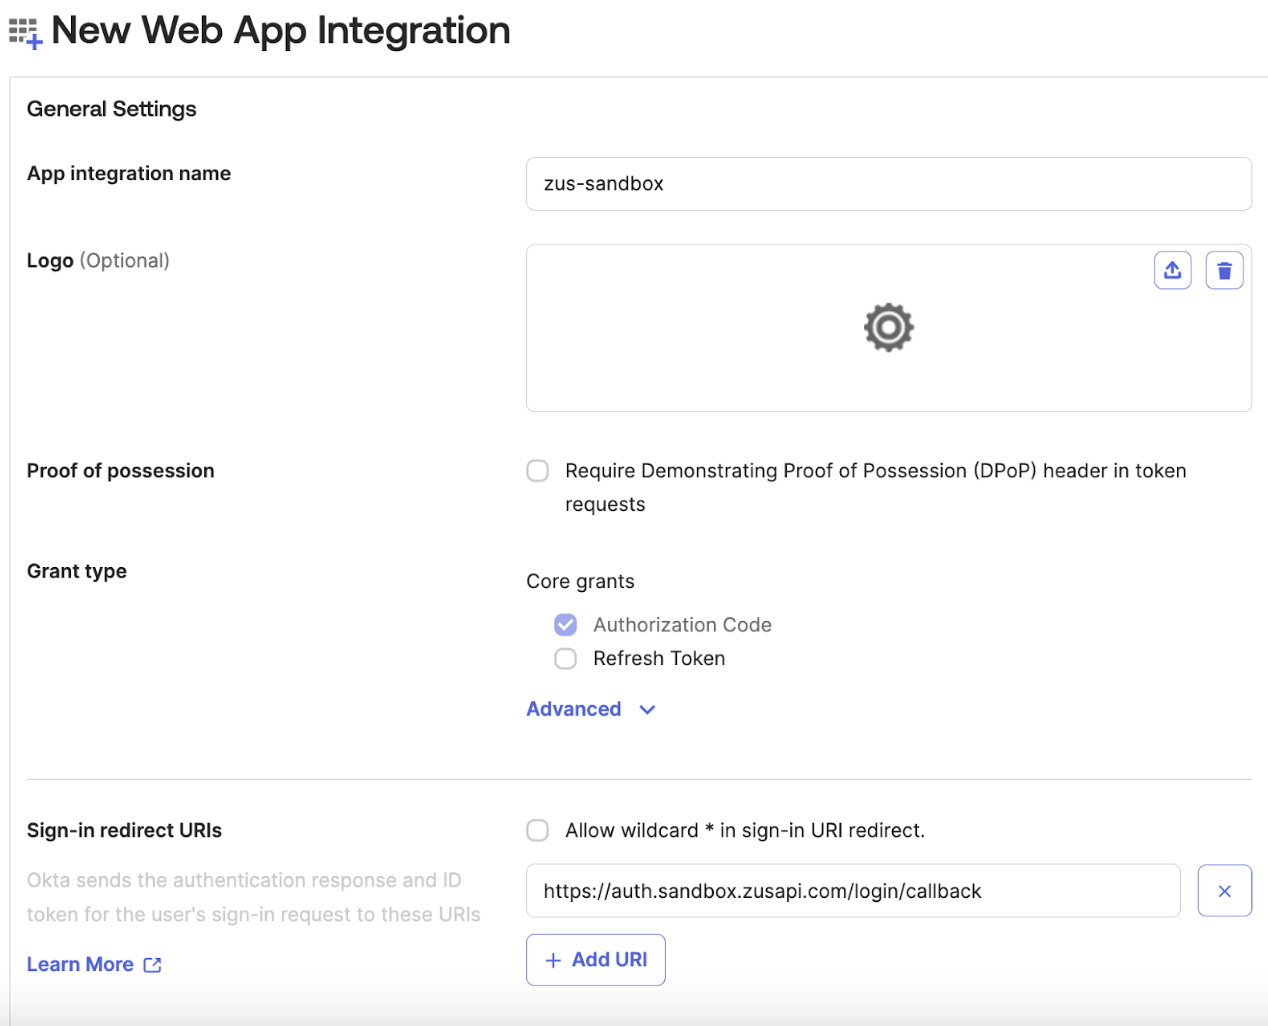Enable the DPoP header requirement checkbox
The height and width of the screenshot is (1026, 1268).
[538, 471]
